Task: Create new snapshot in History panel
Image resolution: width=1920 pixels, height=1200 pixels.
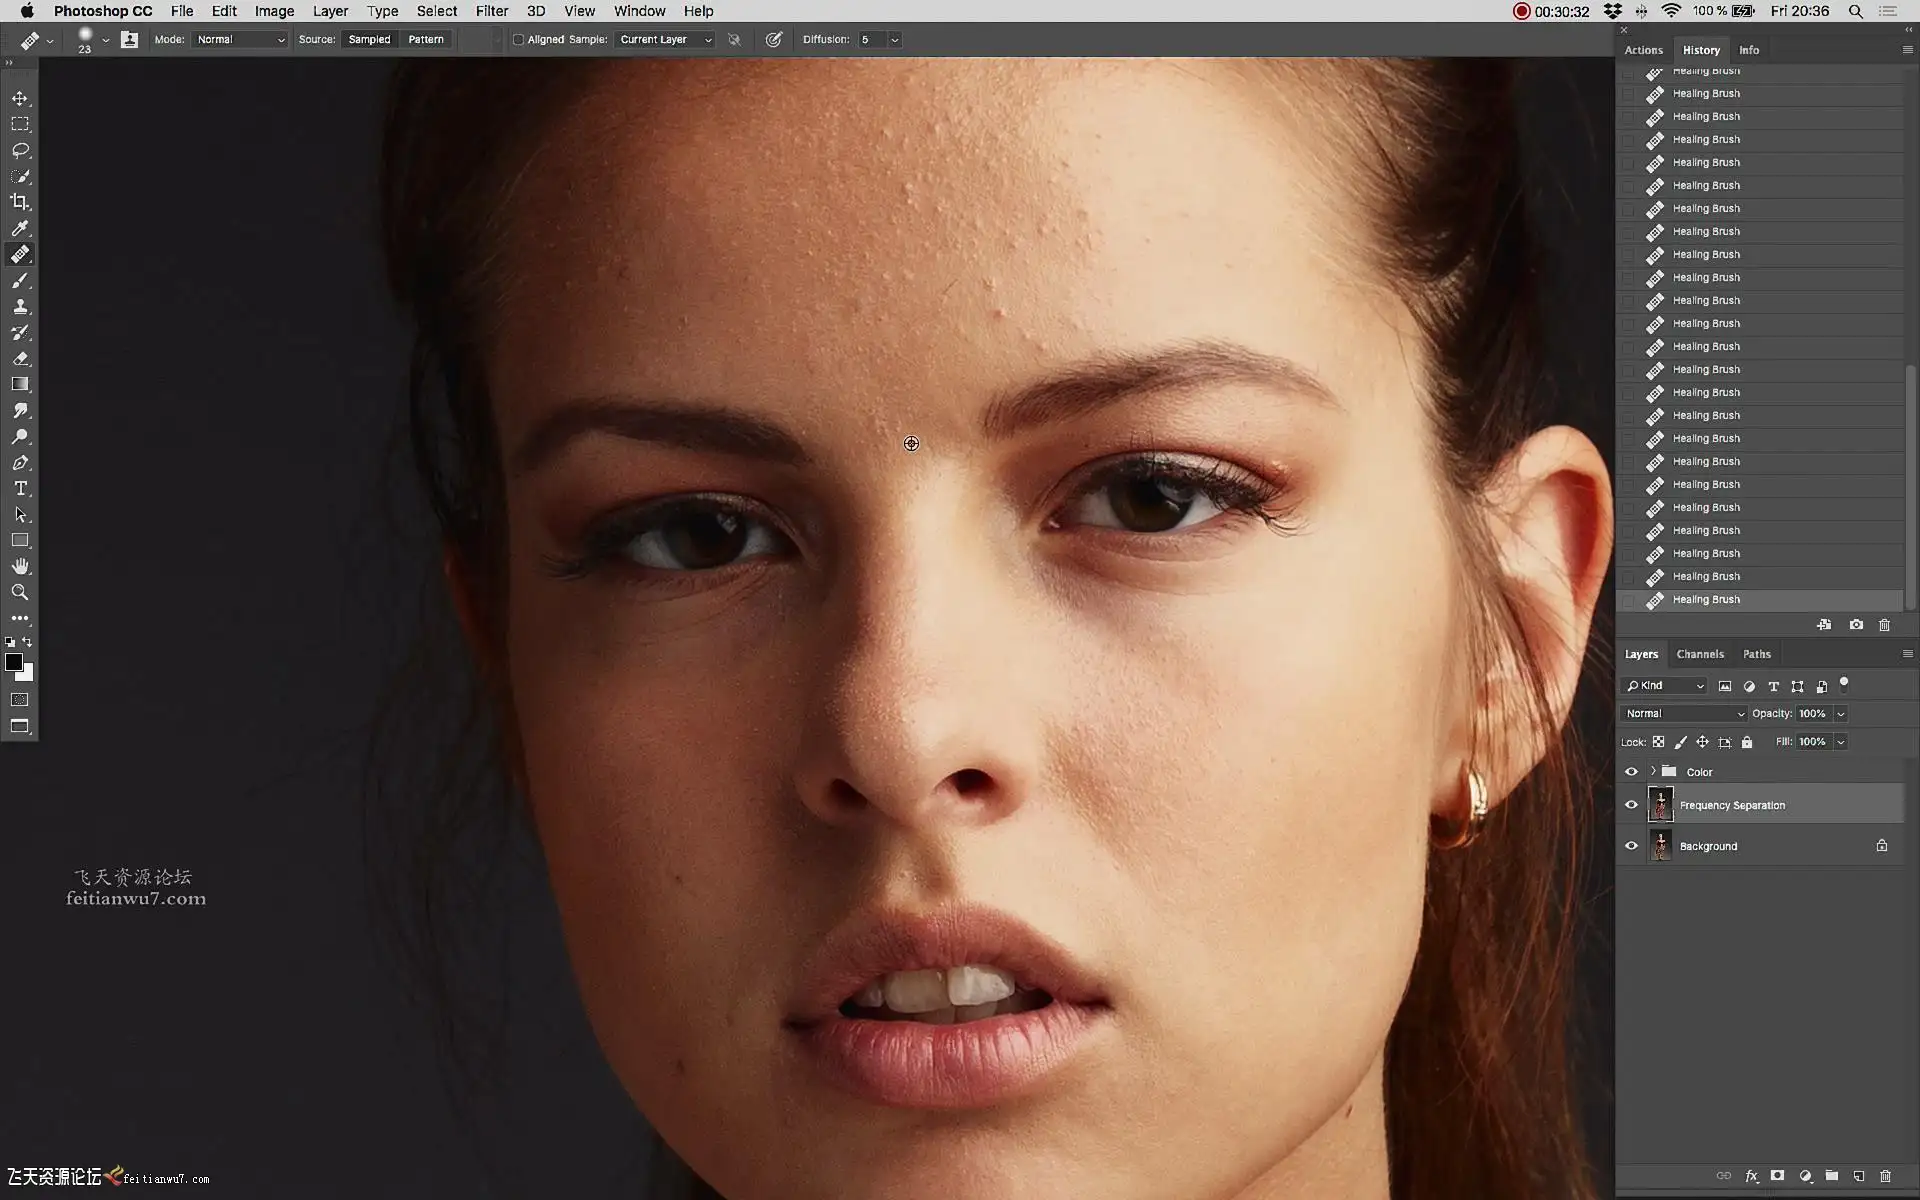Action: pyautogui.click(x=1856, y=625)
